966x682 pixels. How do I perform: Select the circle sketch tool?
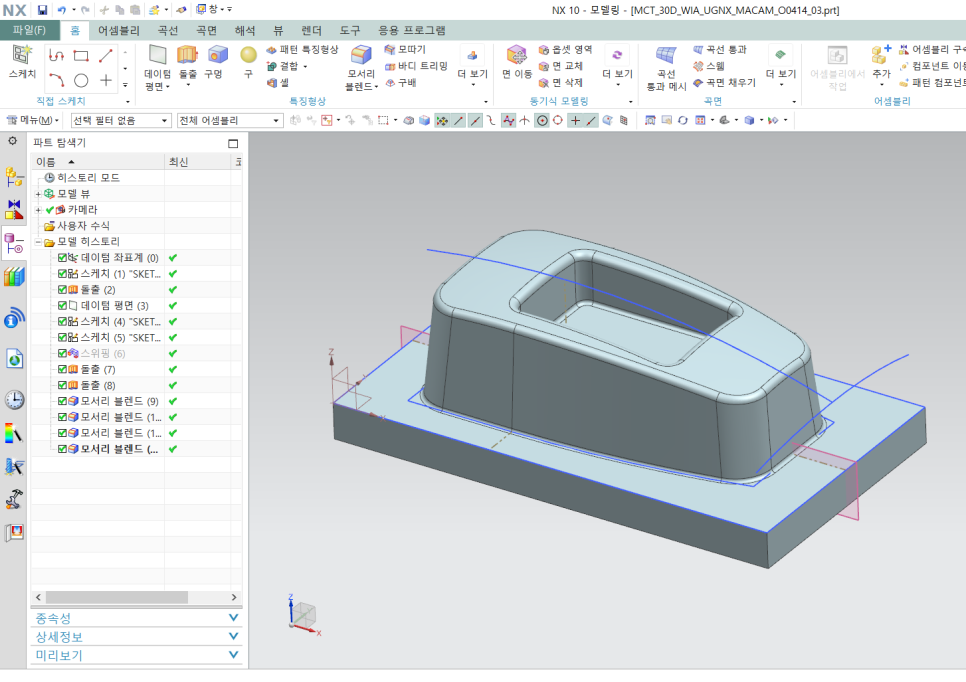click(x=81, y=80)
